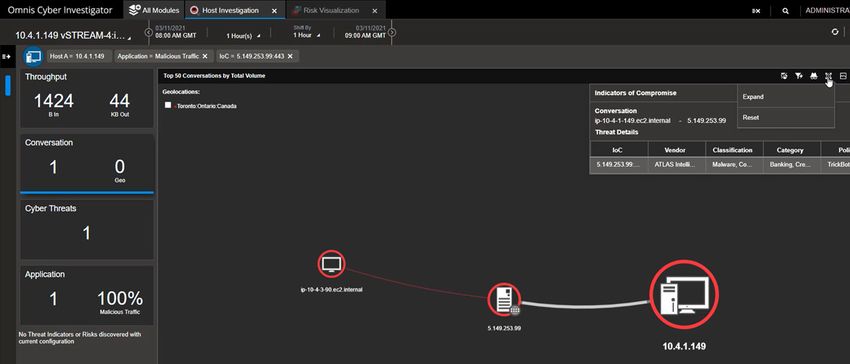Sort by the IoC column header
This screenshot has height=364, width=850.
619,150
